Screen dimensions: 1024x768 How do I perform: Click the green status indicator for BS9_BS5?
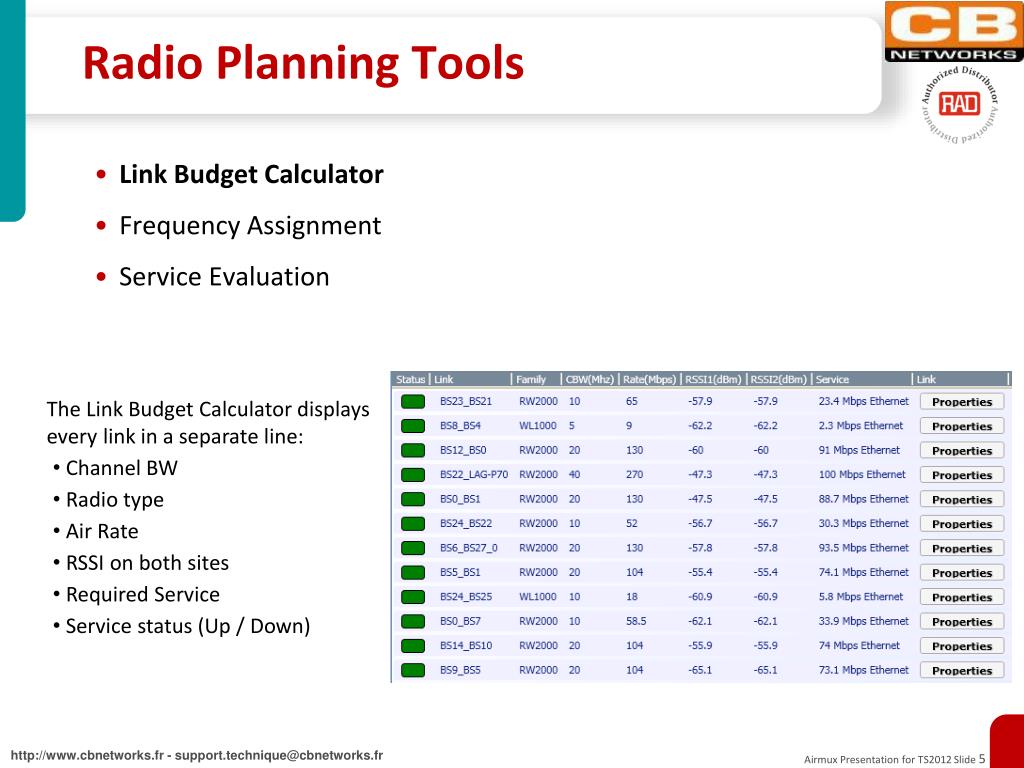click(413, 670)
